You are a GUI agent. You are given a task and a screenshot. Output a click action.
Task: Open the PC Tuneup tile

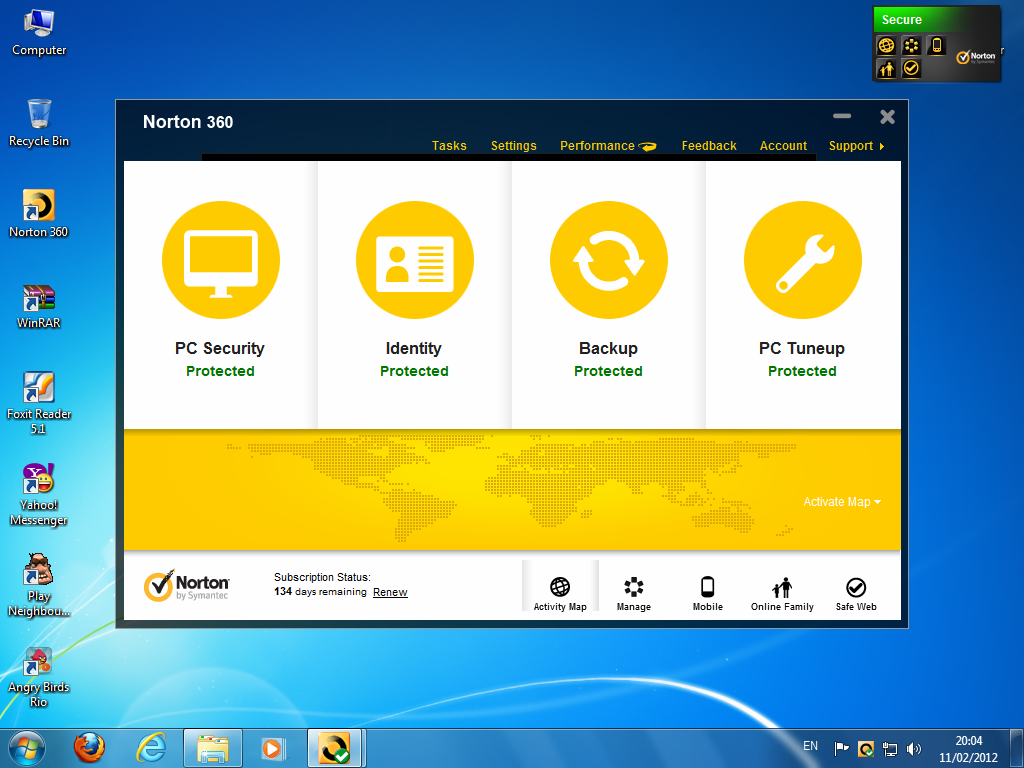(x=803, y=295)
